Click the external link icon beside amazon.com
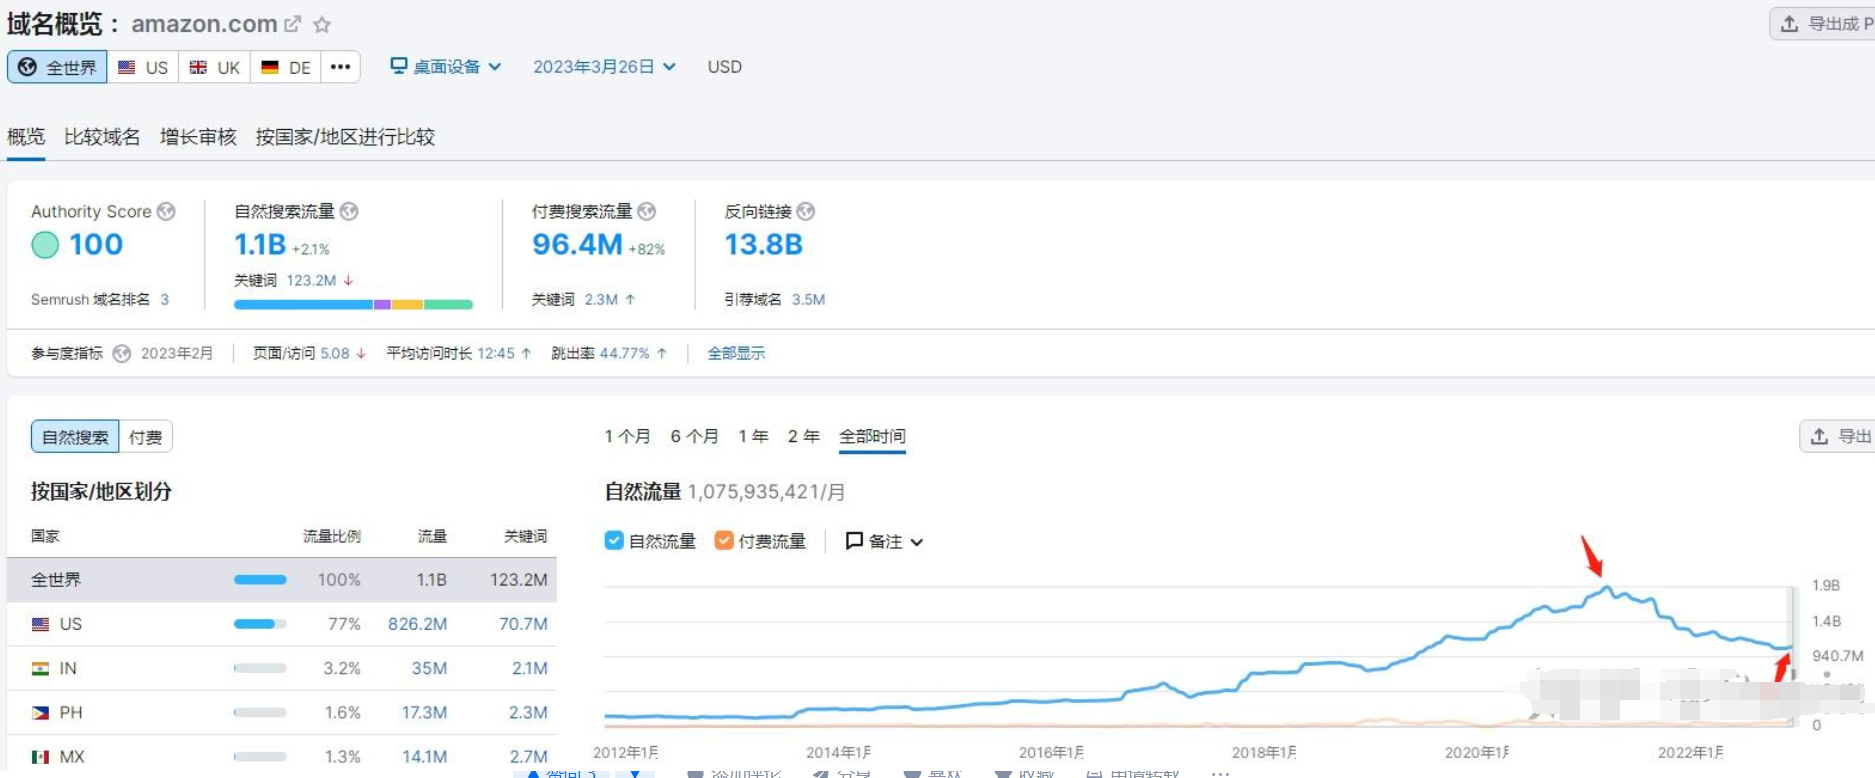This screenshot has height=778, width=1875. click(292, 24)
